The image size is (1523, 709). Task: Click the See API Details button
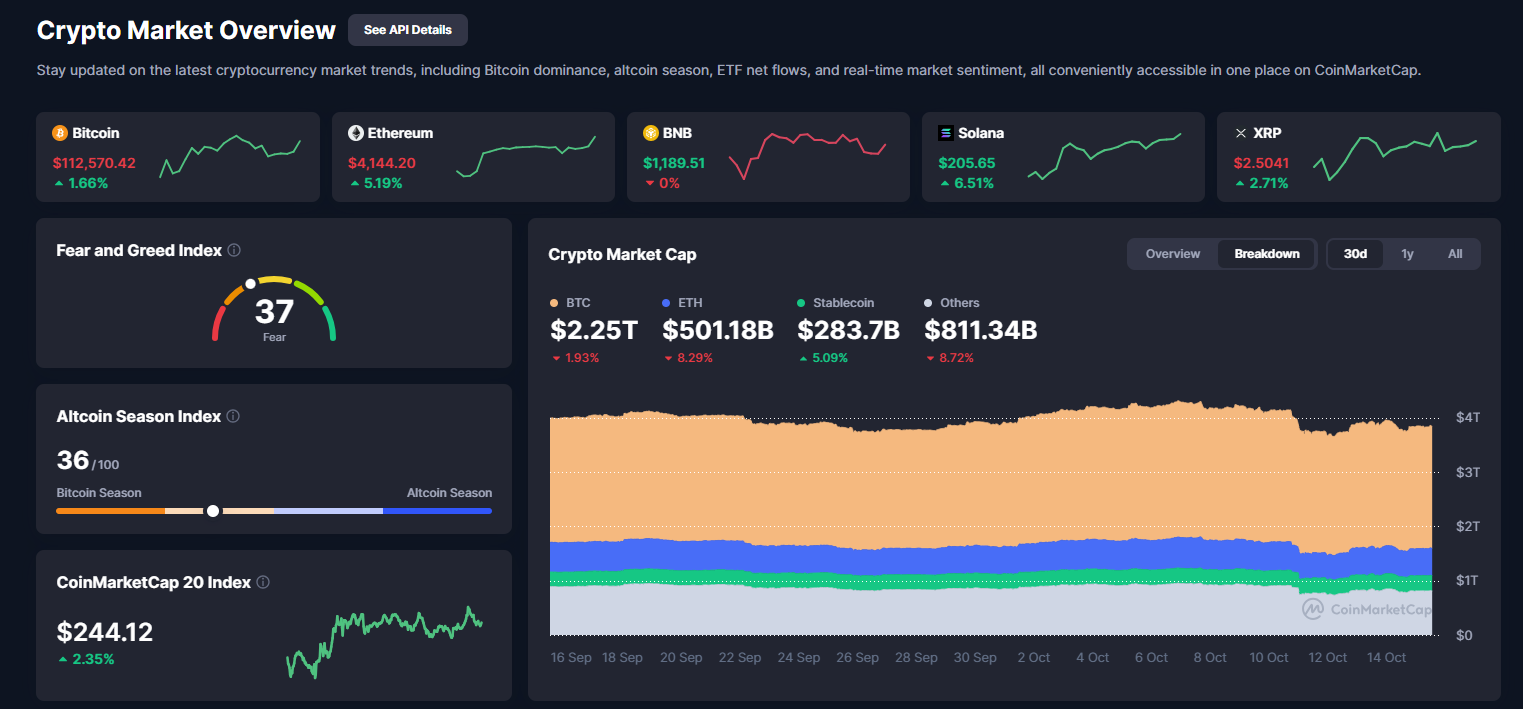coord(407,30)
